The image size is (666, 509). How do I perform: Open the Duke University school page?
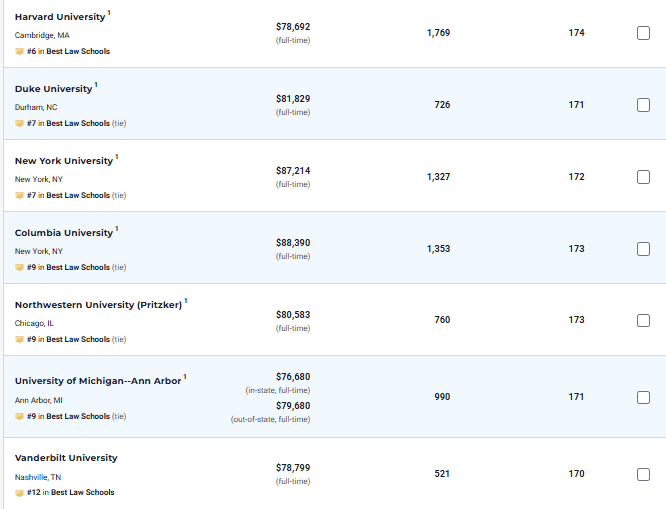point(53,89)
